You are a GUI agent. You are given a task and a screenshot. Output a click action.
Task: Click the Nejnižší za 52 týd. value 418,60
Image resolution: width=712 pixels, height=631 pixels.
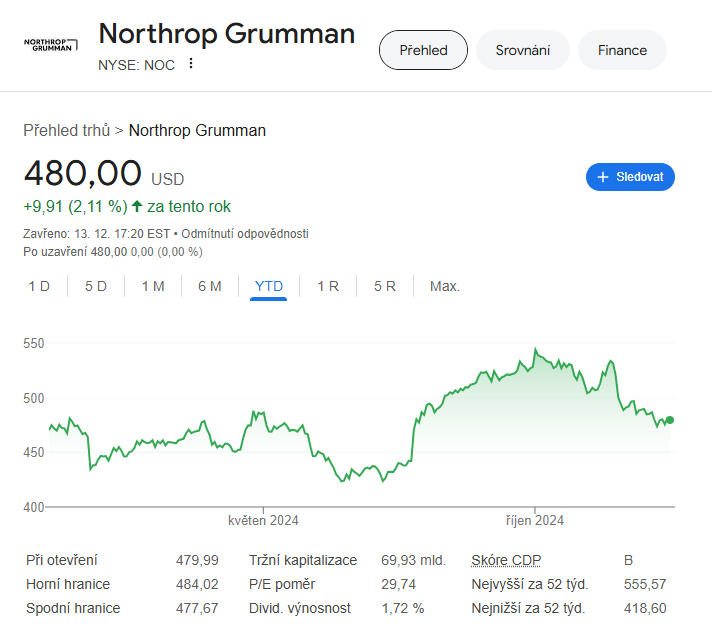pyautogui.click(x=645, y=608)
